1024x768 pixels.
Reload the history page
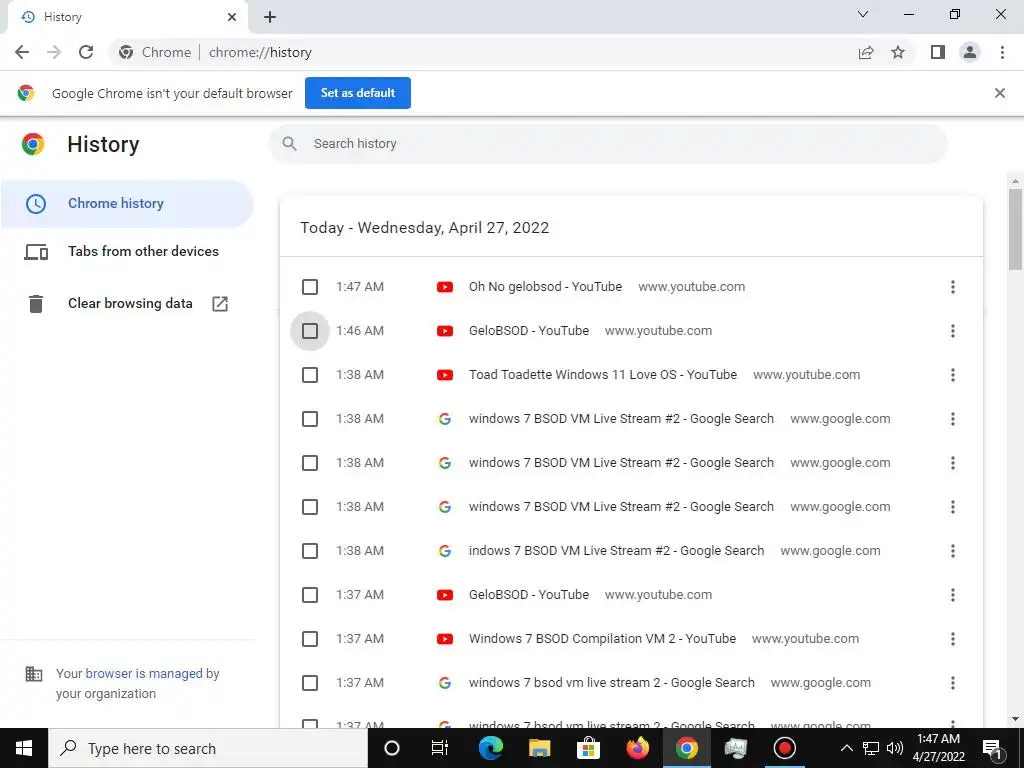[x=86, y=52]
